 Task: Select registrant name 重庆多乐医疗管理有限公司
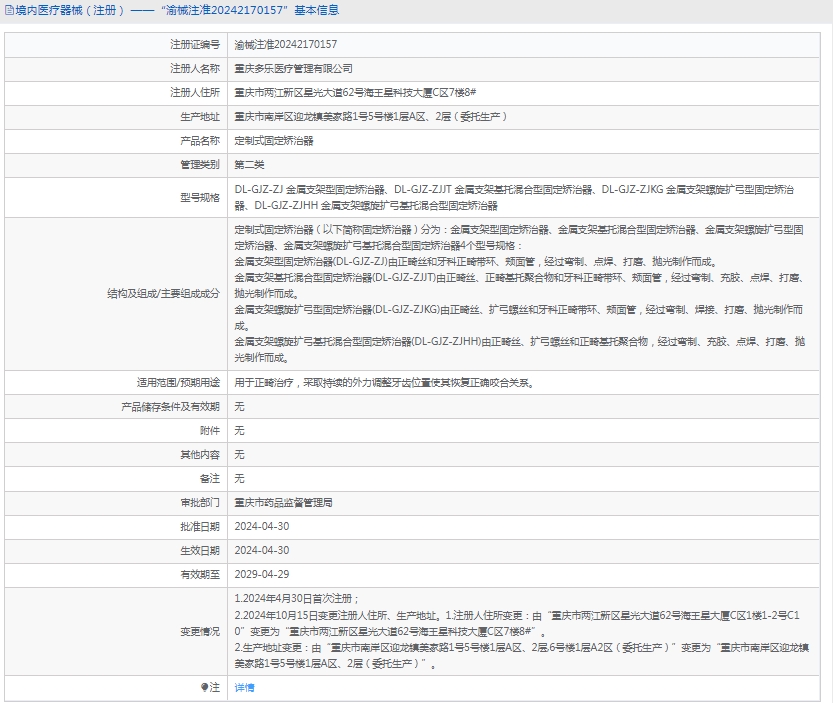(x=293, y=69)
